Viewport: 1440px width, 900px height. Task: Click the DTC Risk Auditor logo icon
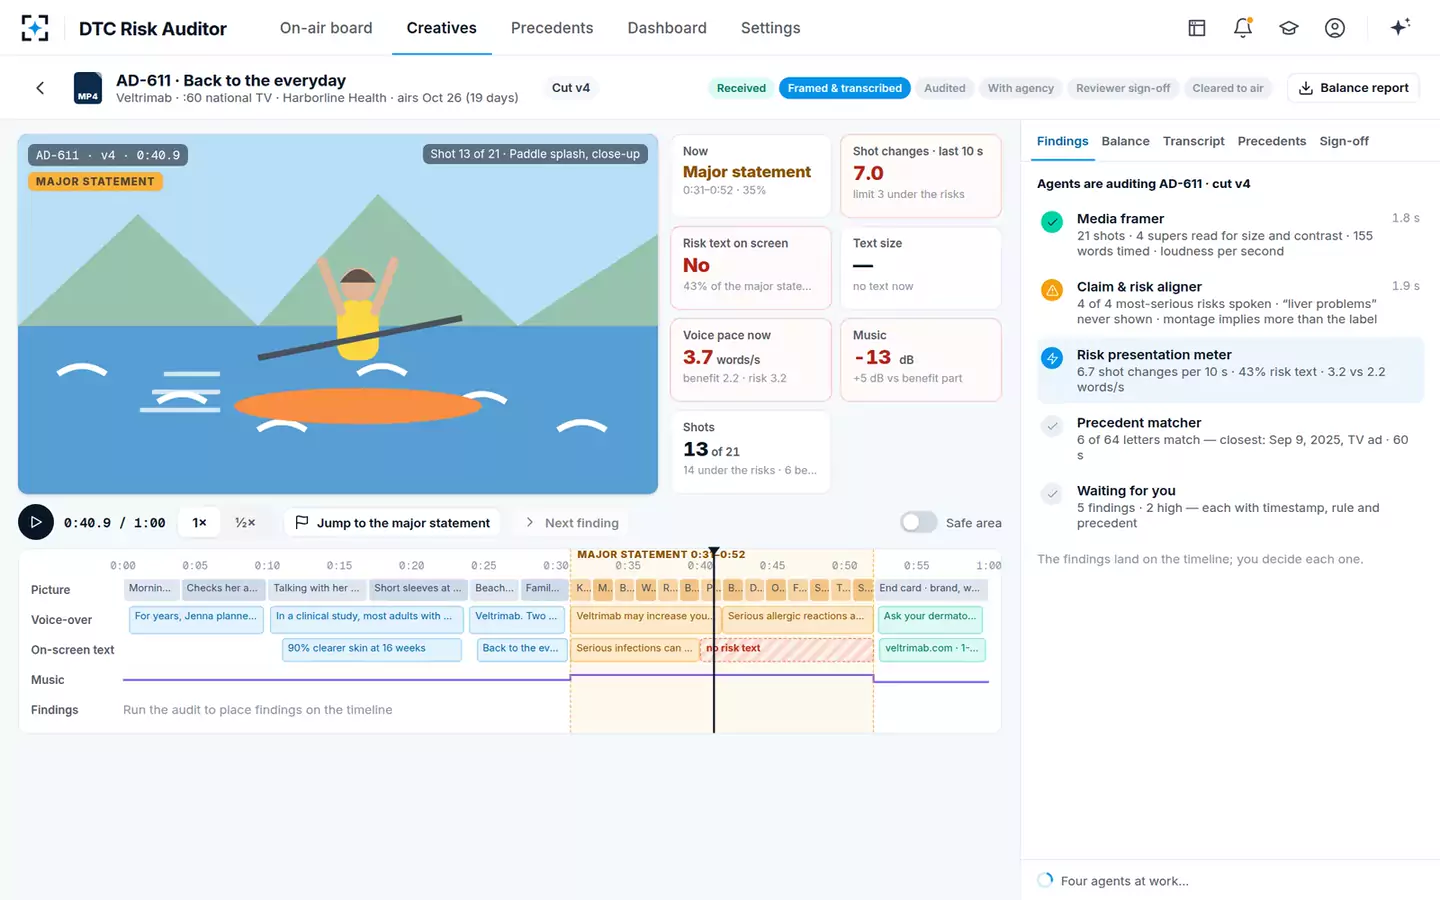tap(35, 28)
